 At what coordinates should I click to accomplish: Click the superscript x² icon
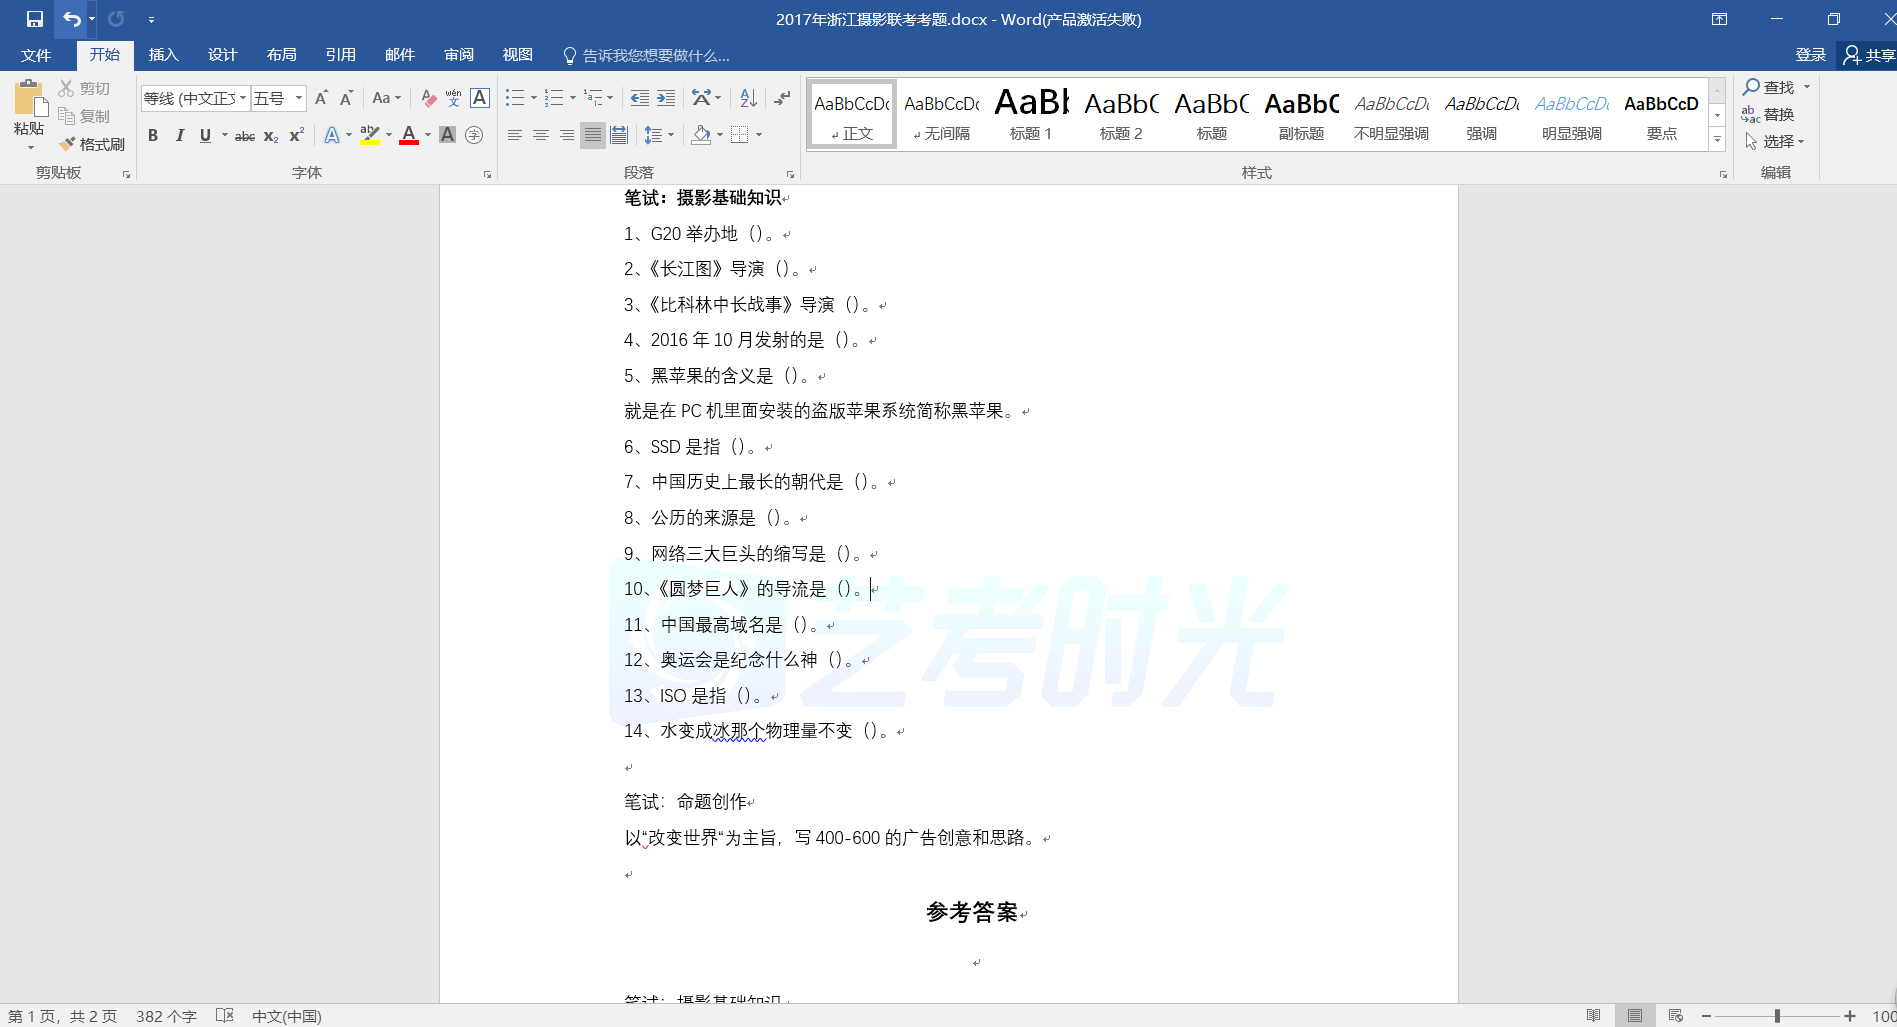click(297, 136)
